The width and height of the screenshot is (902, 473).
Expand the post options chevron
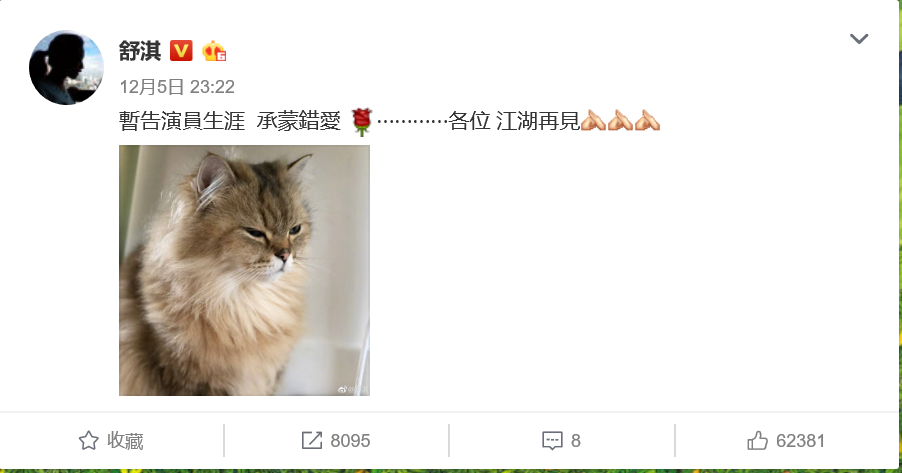859,39
